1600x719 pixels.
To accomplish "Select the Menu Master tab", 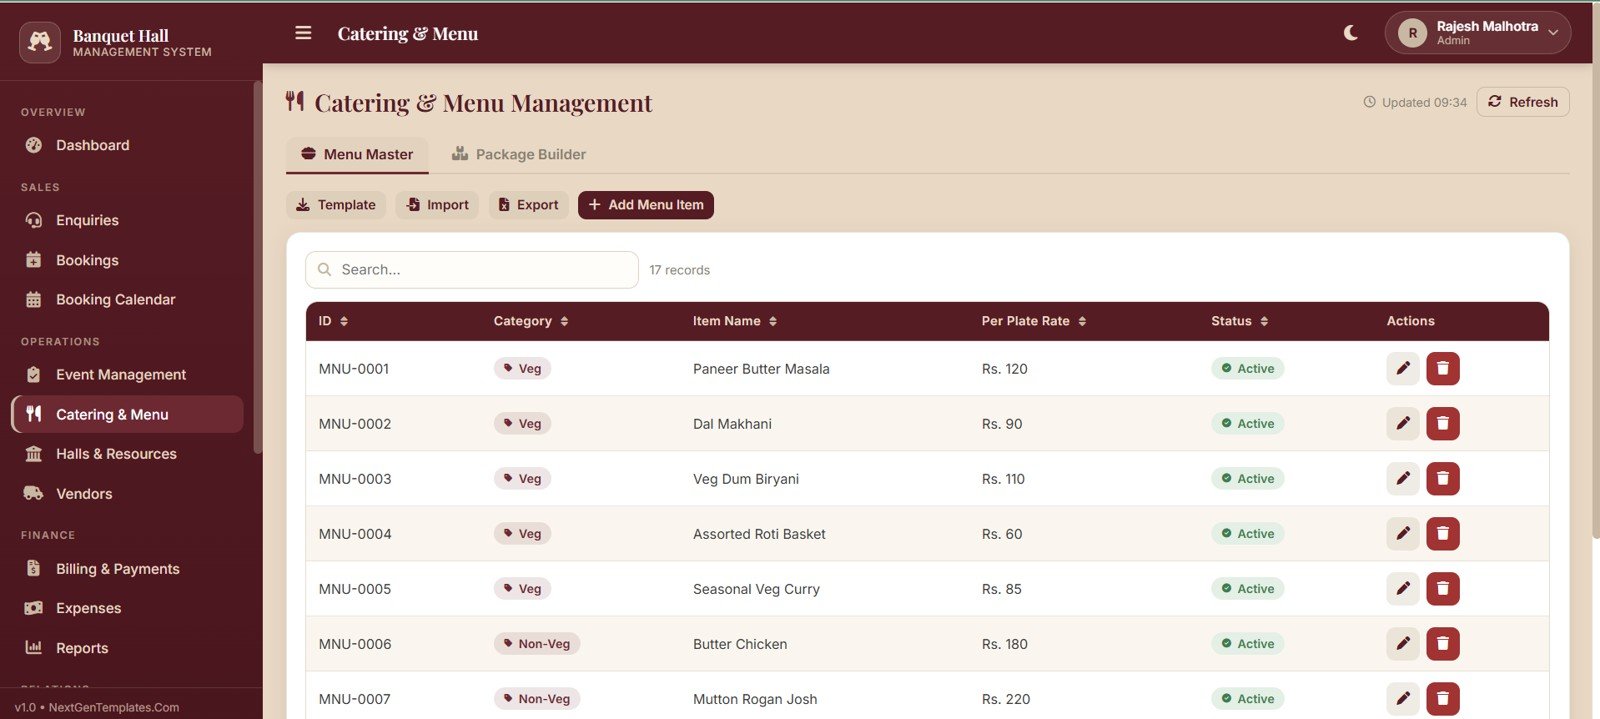I will [x=357, y=154].
